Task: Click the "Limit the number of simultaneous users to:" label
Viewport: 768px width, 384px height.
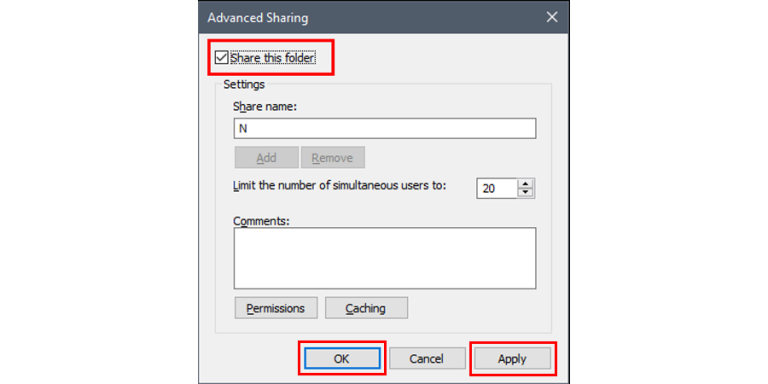Action: coord(340,186)
